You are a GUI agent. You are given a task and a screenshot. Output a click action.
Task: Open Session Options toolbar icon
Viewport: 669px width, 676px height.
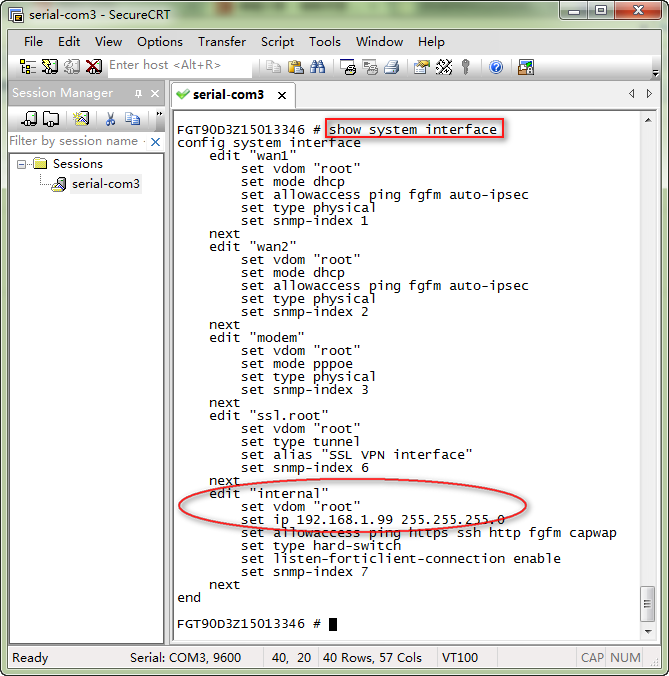click(422, 67)
